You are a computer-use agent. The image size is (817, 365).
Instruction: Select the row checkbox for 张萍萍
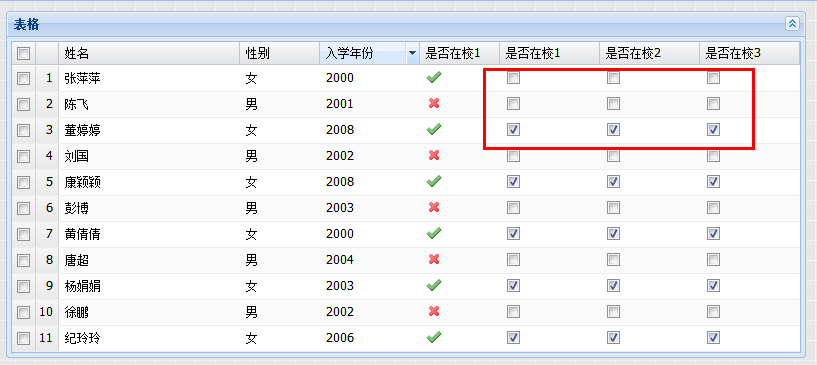click(23, 78)
